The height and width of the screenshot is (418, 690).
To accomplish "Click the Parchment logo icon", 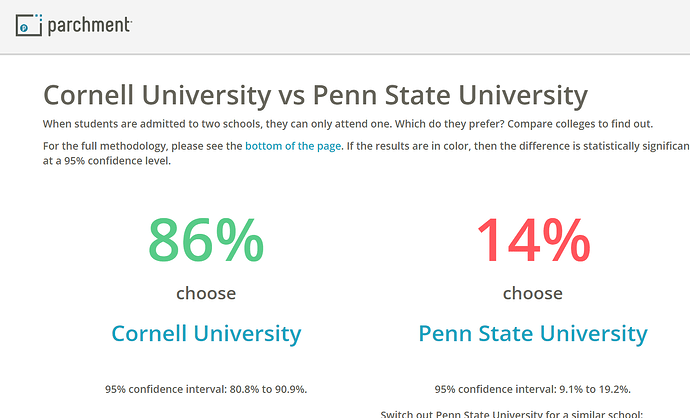I will click(x=29, y=25).
